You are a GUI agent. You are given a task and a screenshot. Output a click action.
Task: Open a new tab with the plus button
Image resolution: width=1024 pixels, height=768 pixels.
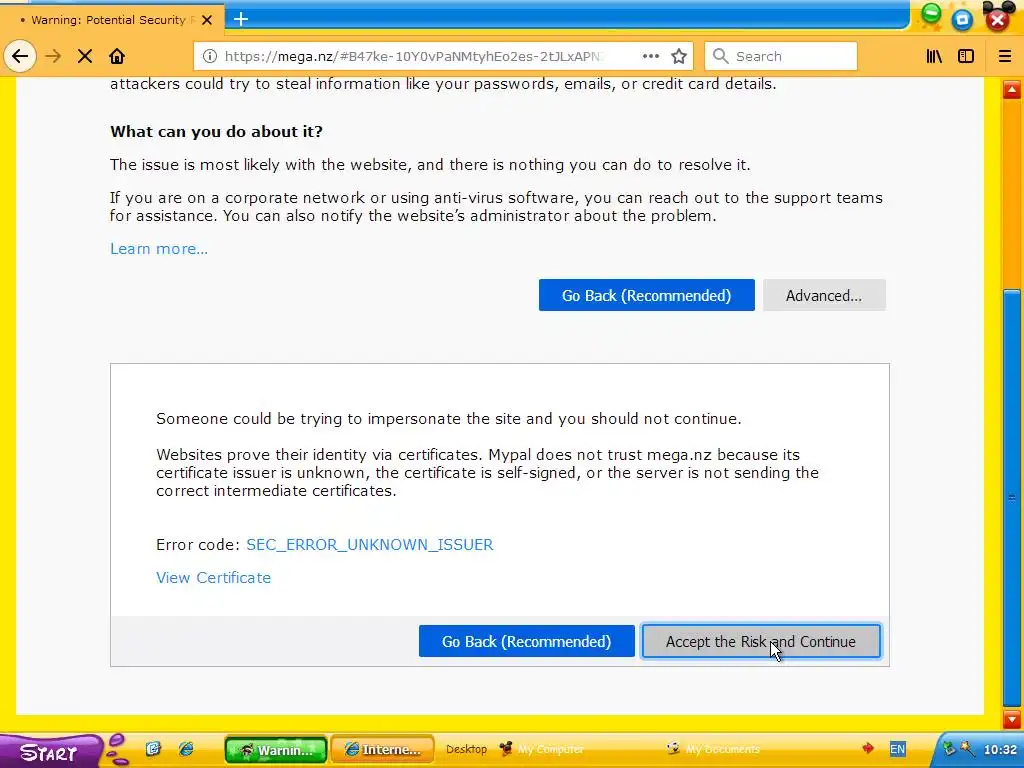coord(241,19)
